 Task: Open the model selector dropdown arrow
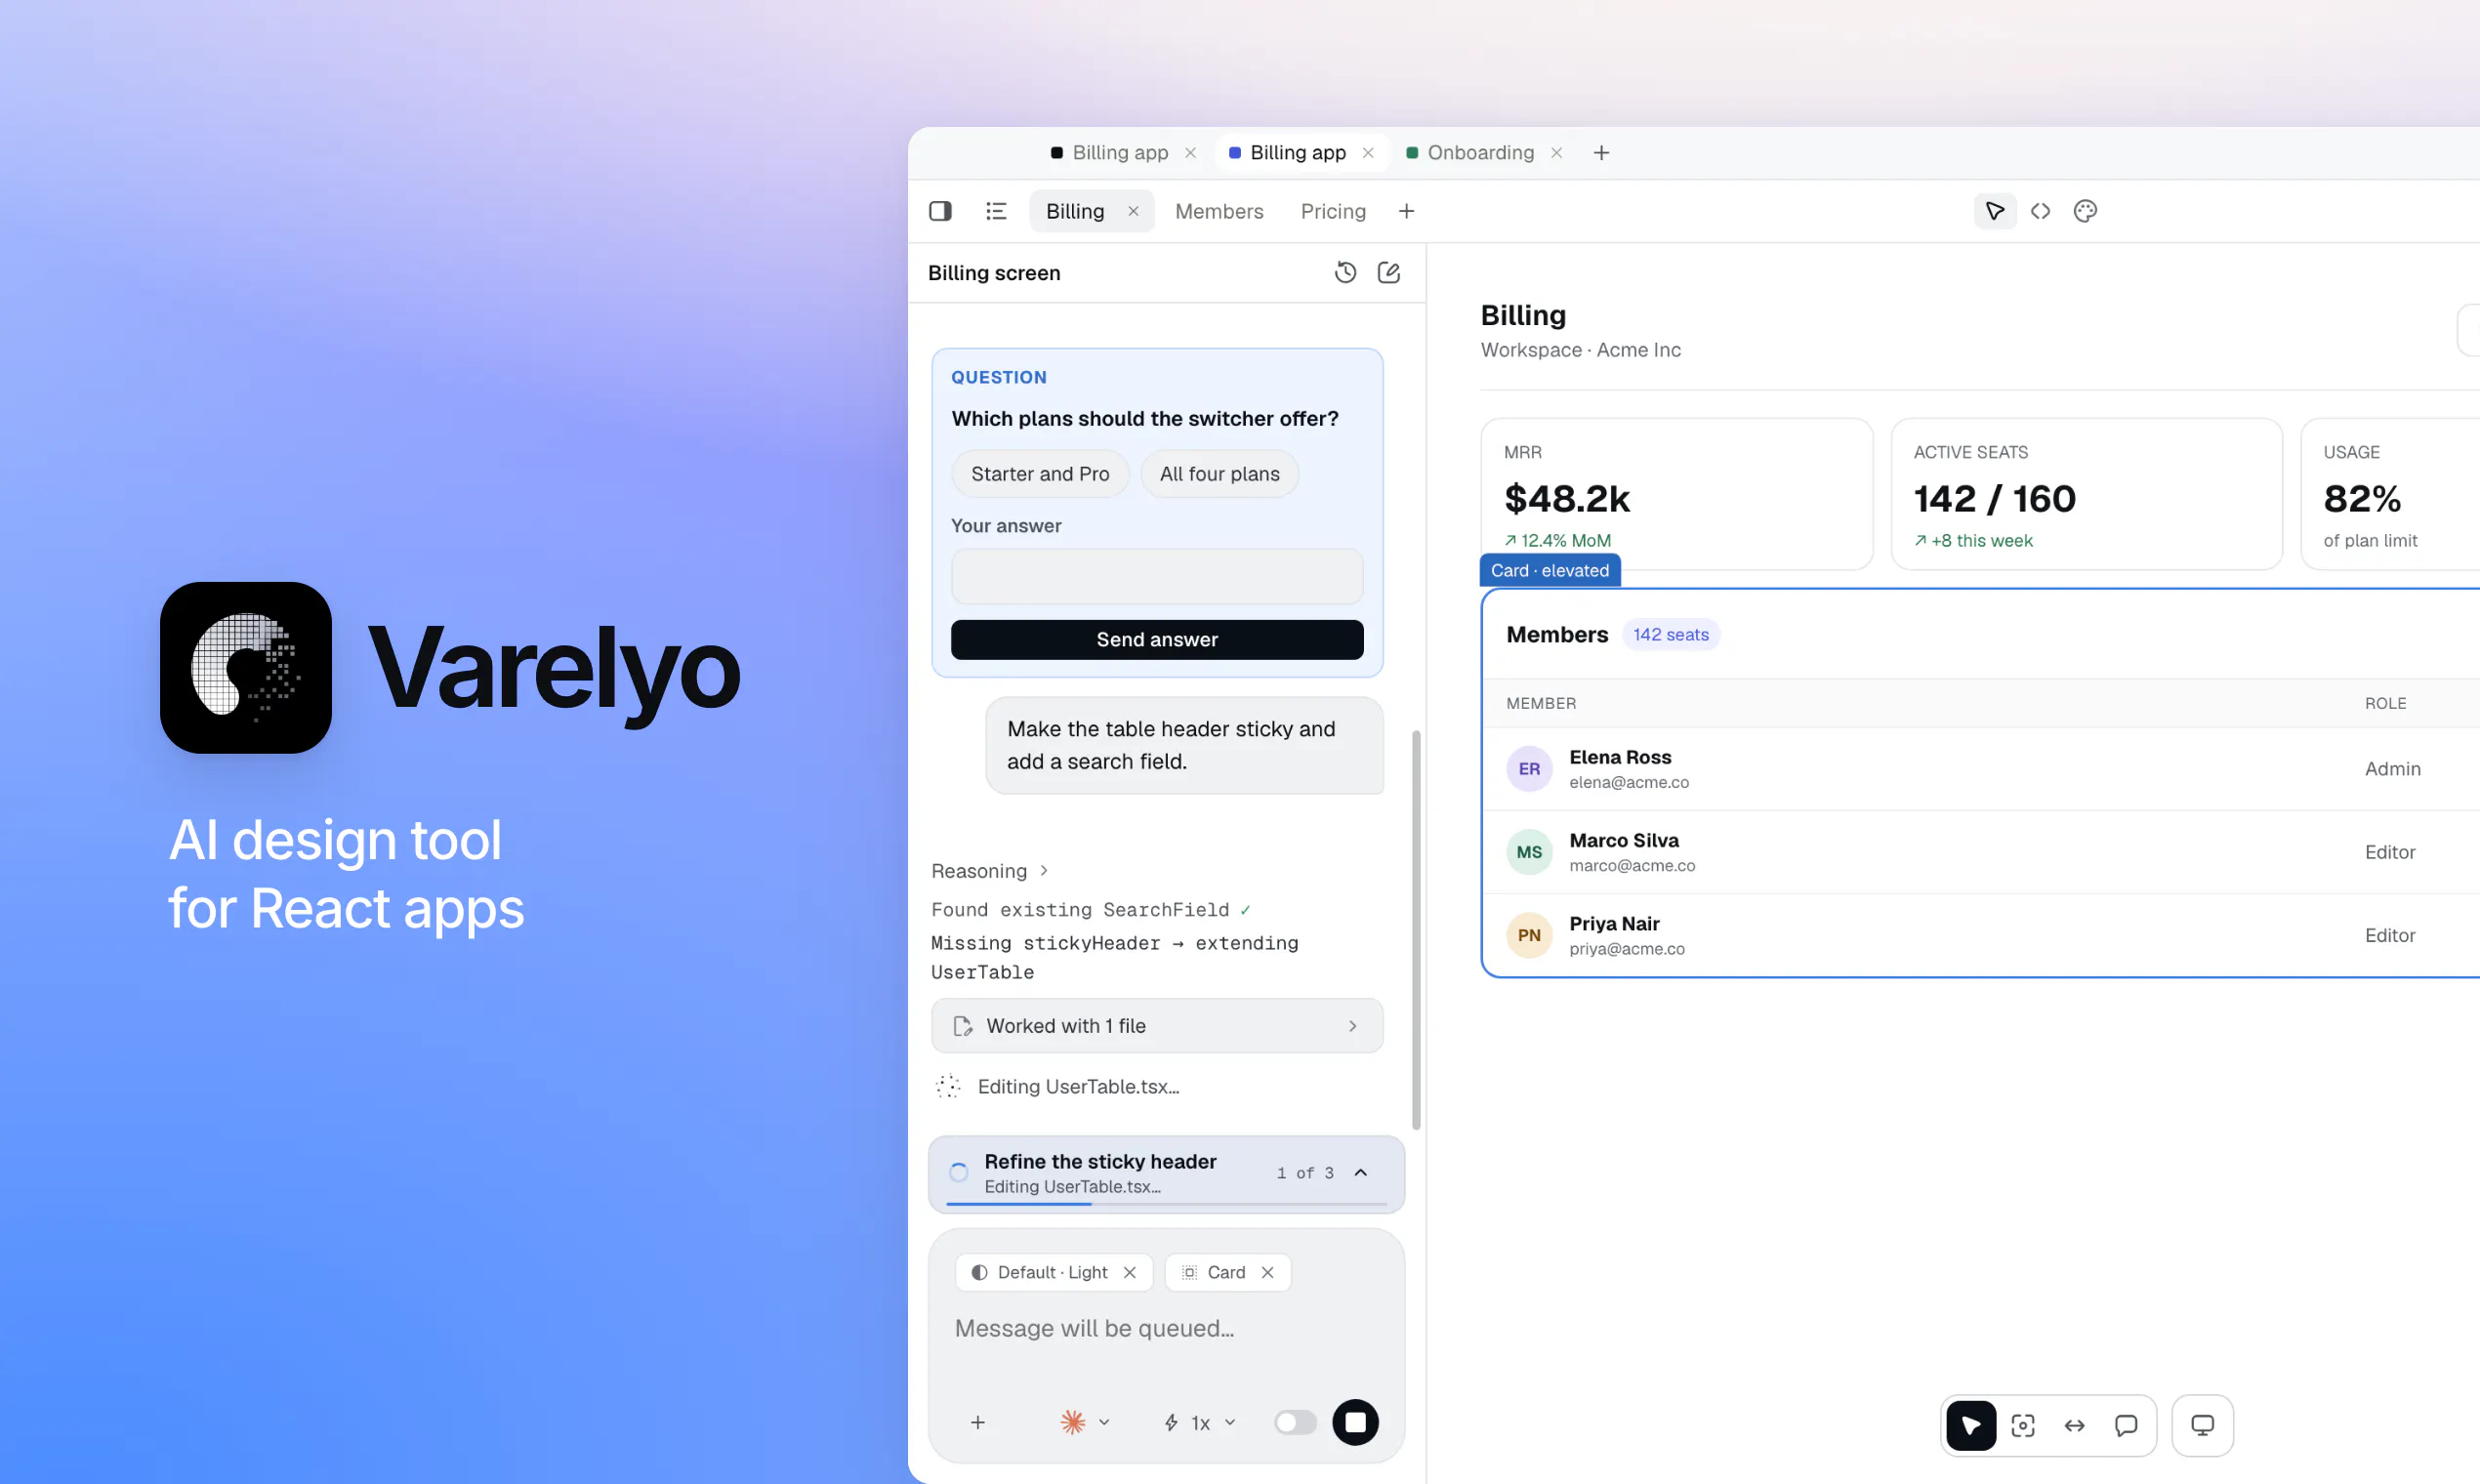point(1104,1422)
